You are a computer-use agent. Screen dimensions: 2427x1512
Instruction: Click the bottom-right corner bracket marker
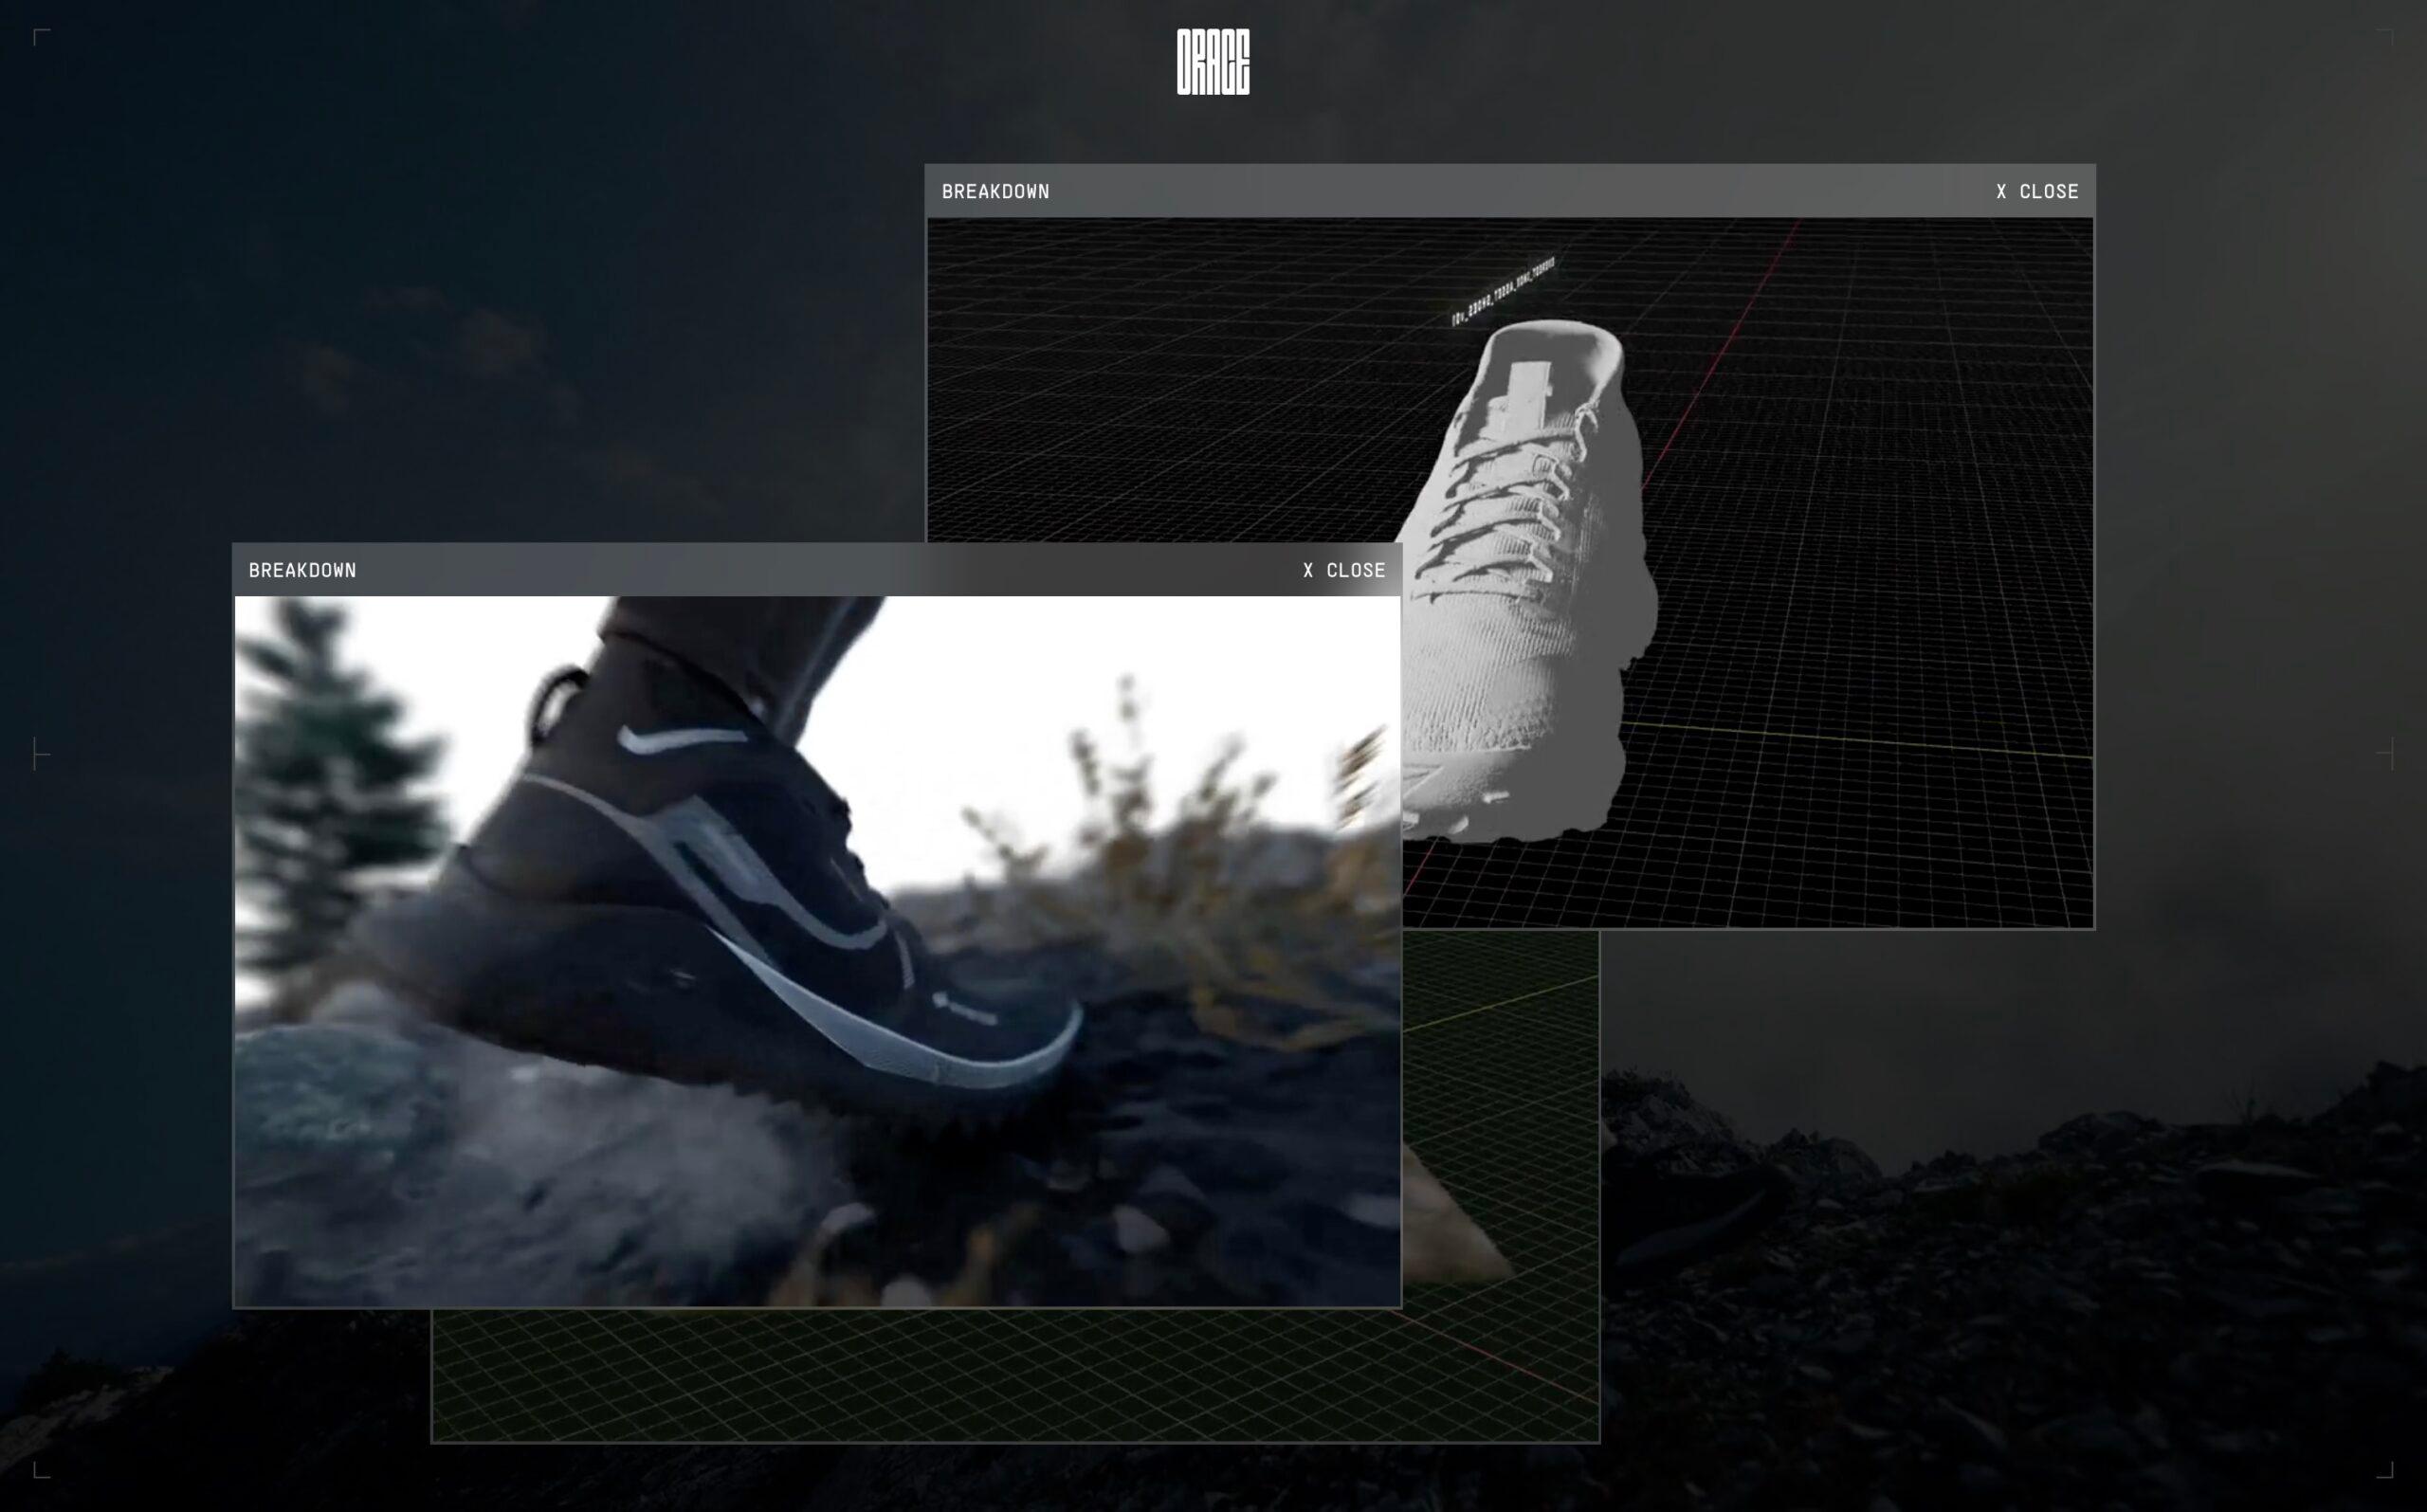pos(2386,1469)
